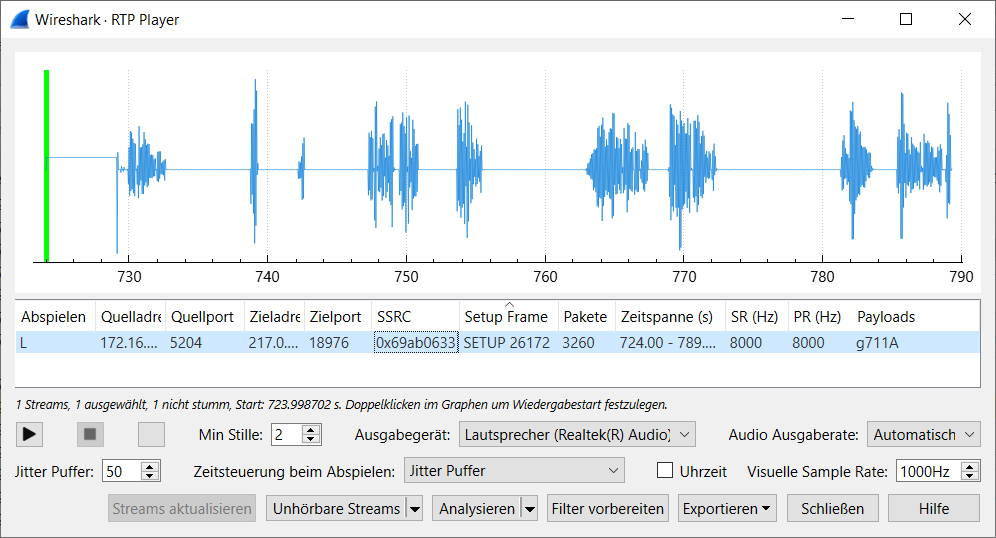Sort by the SR (Hz) column header
Image resolution: width=996 pixels, height=538 pixels.
pyautogui.click(x=756, y=316)
